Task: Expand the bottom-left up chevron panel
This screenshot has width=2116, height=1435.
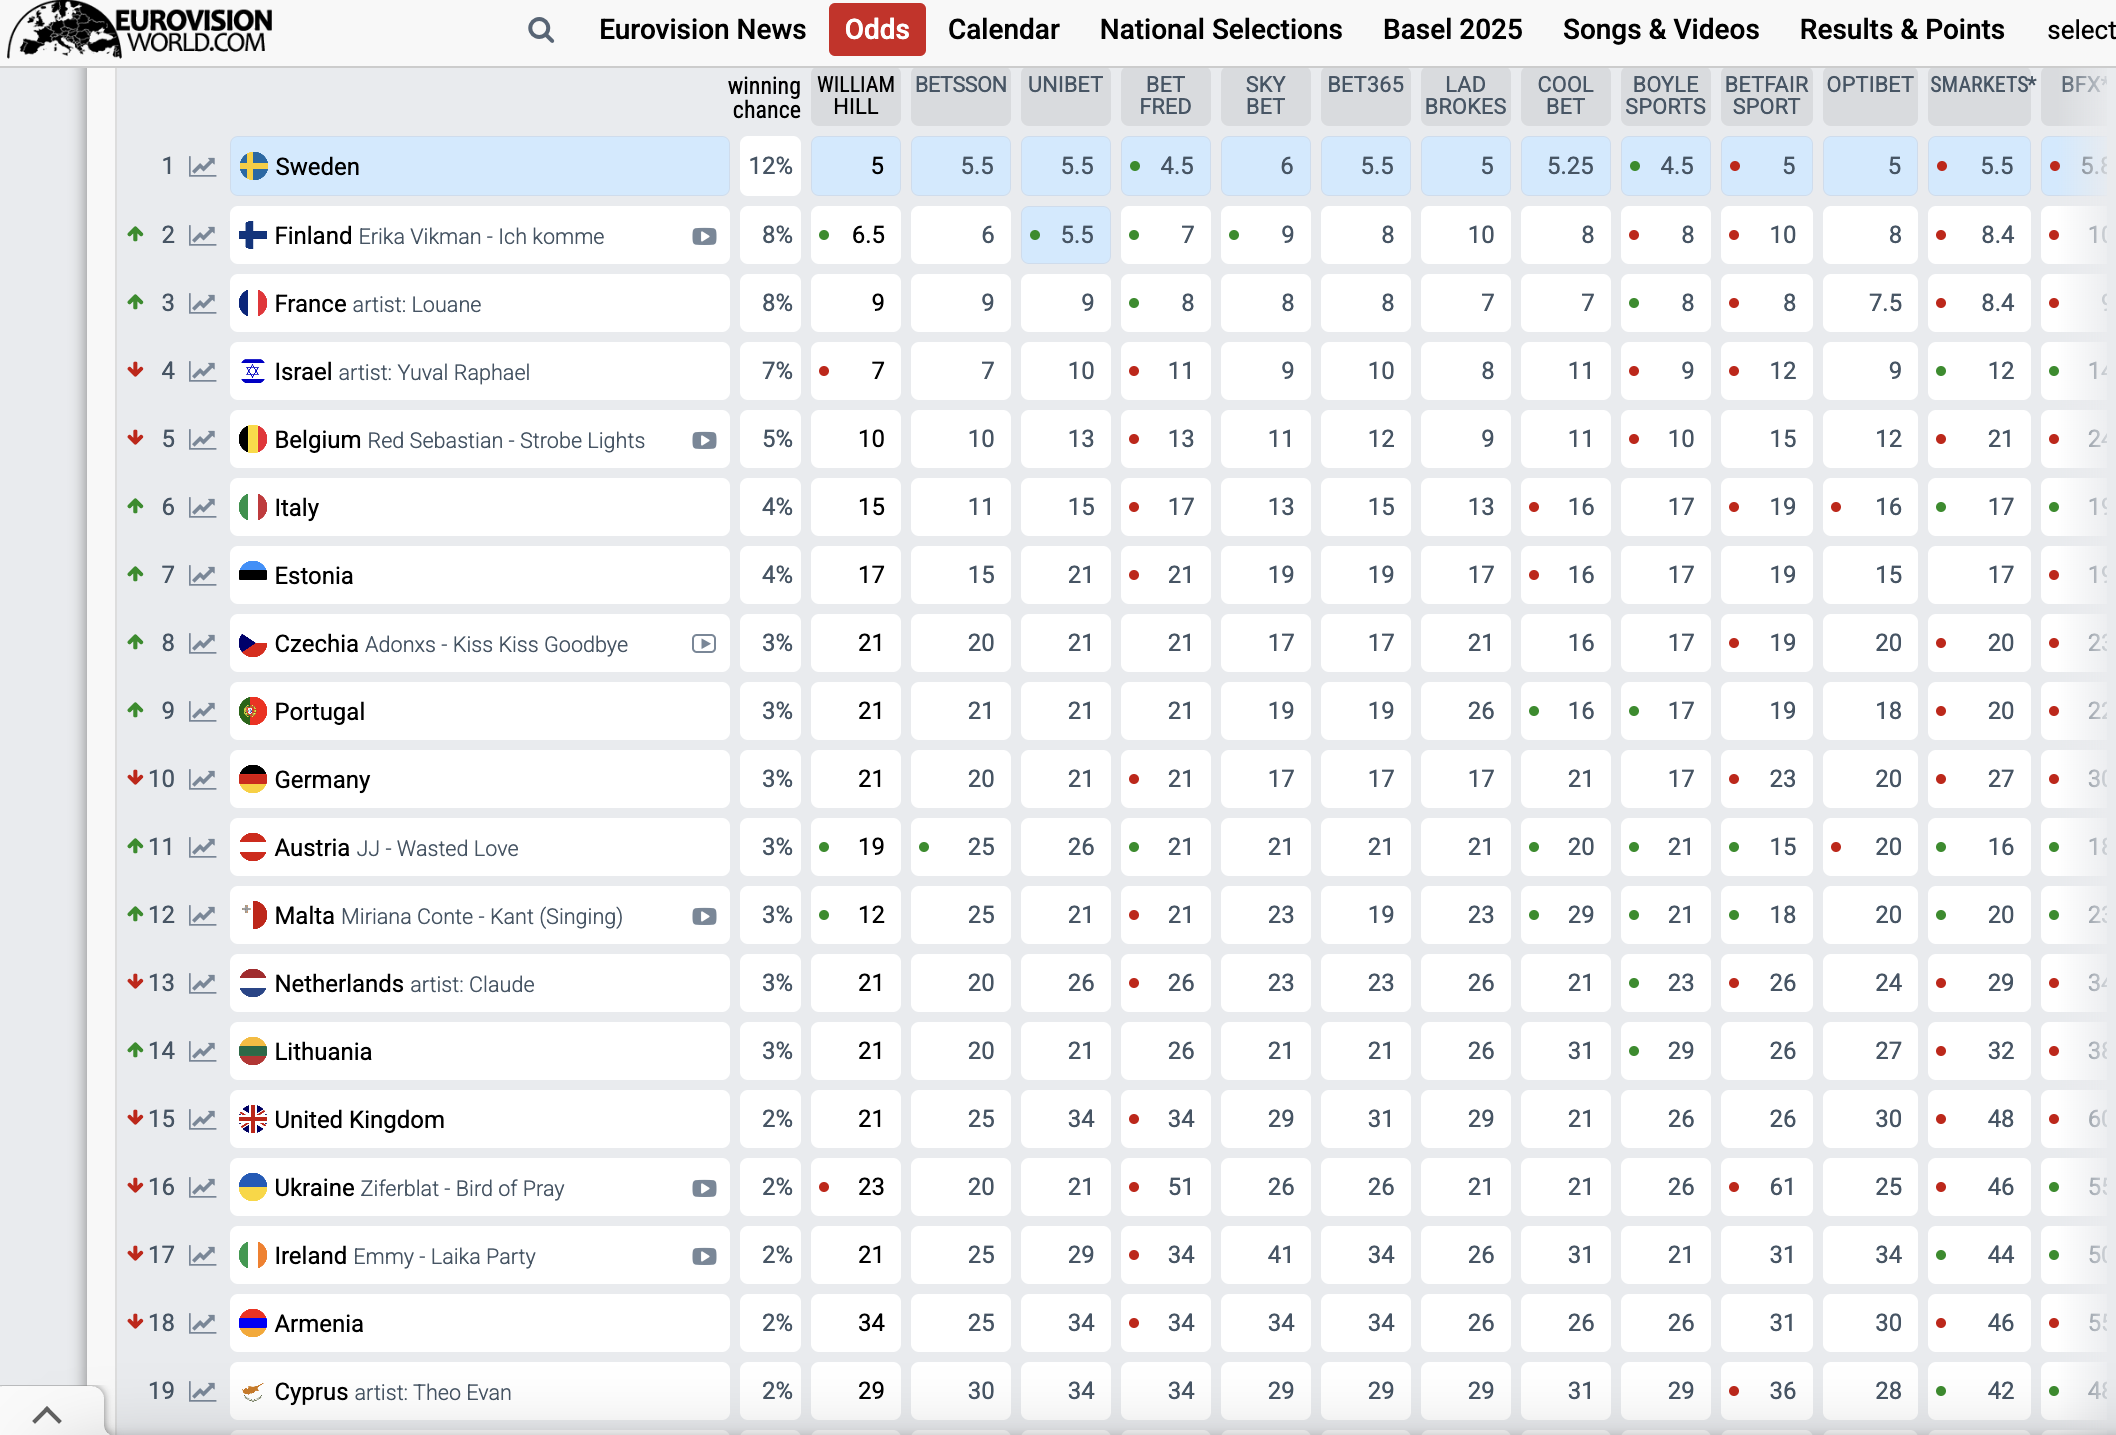Action: [x=47, y=1414]
